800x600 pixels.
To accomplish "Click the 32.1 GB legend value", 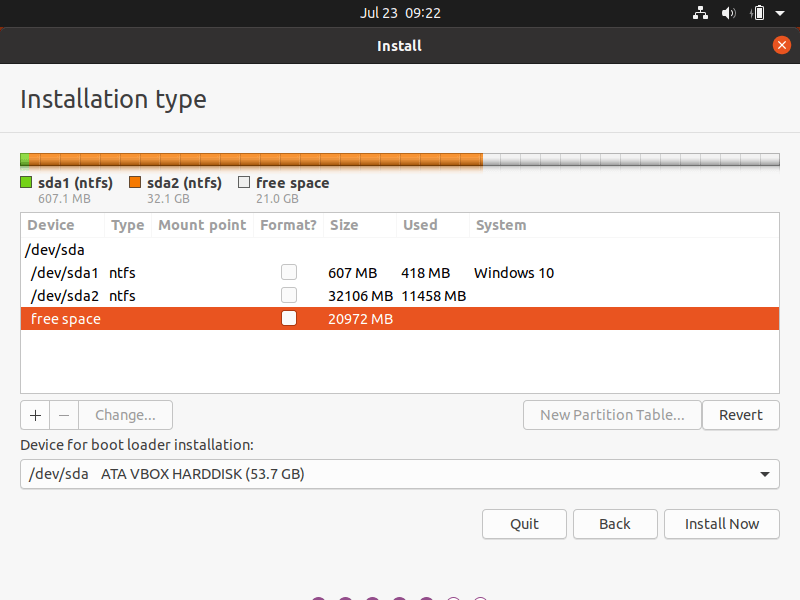I will [x=168, y=198].
